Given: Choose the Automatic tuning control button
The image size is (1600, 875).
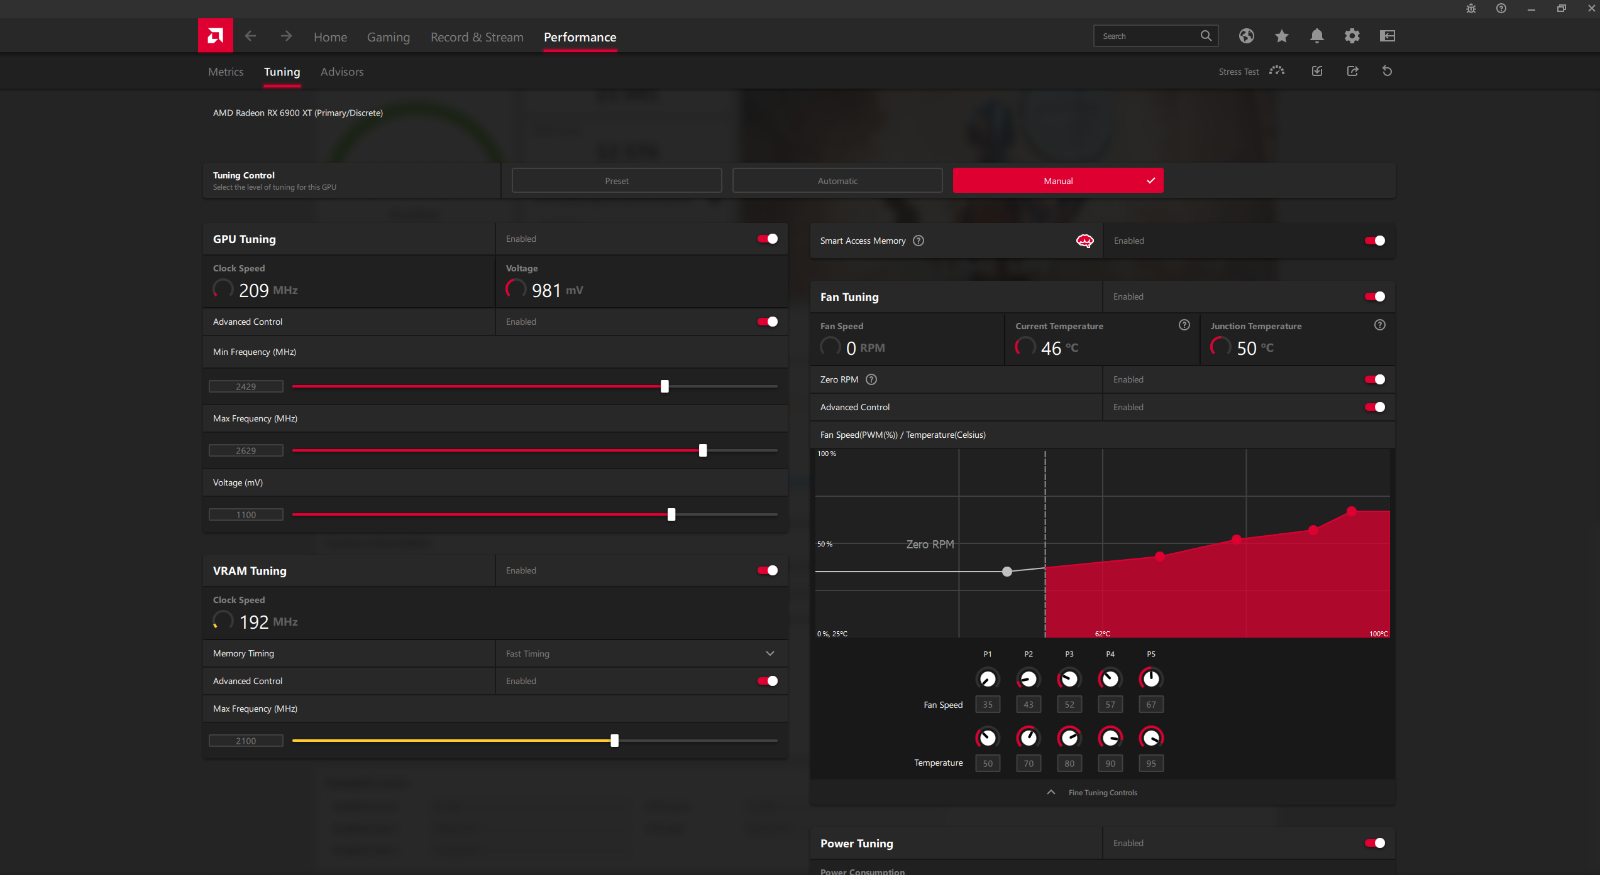Looking at the screenshot, I should [x=838, y=181].
